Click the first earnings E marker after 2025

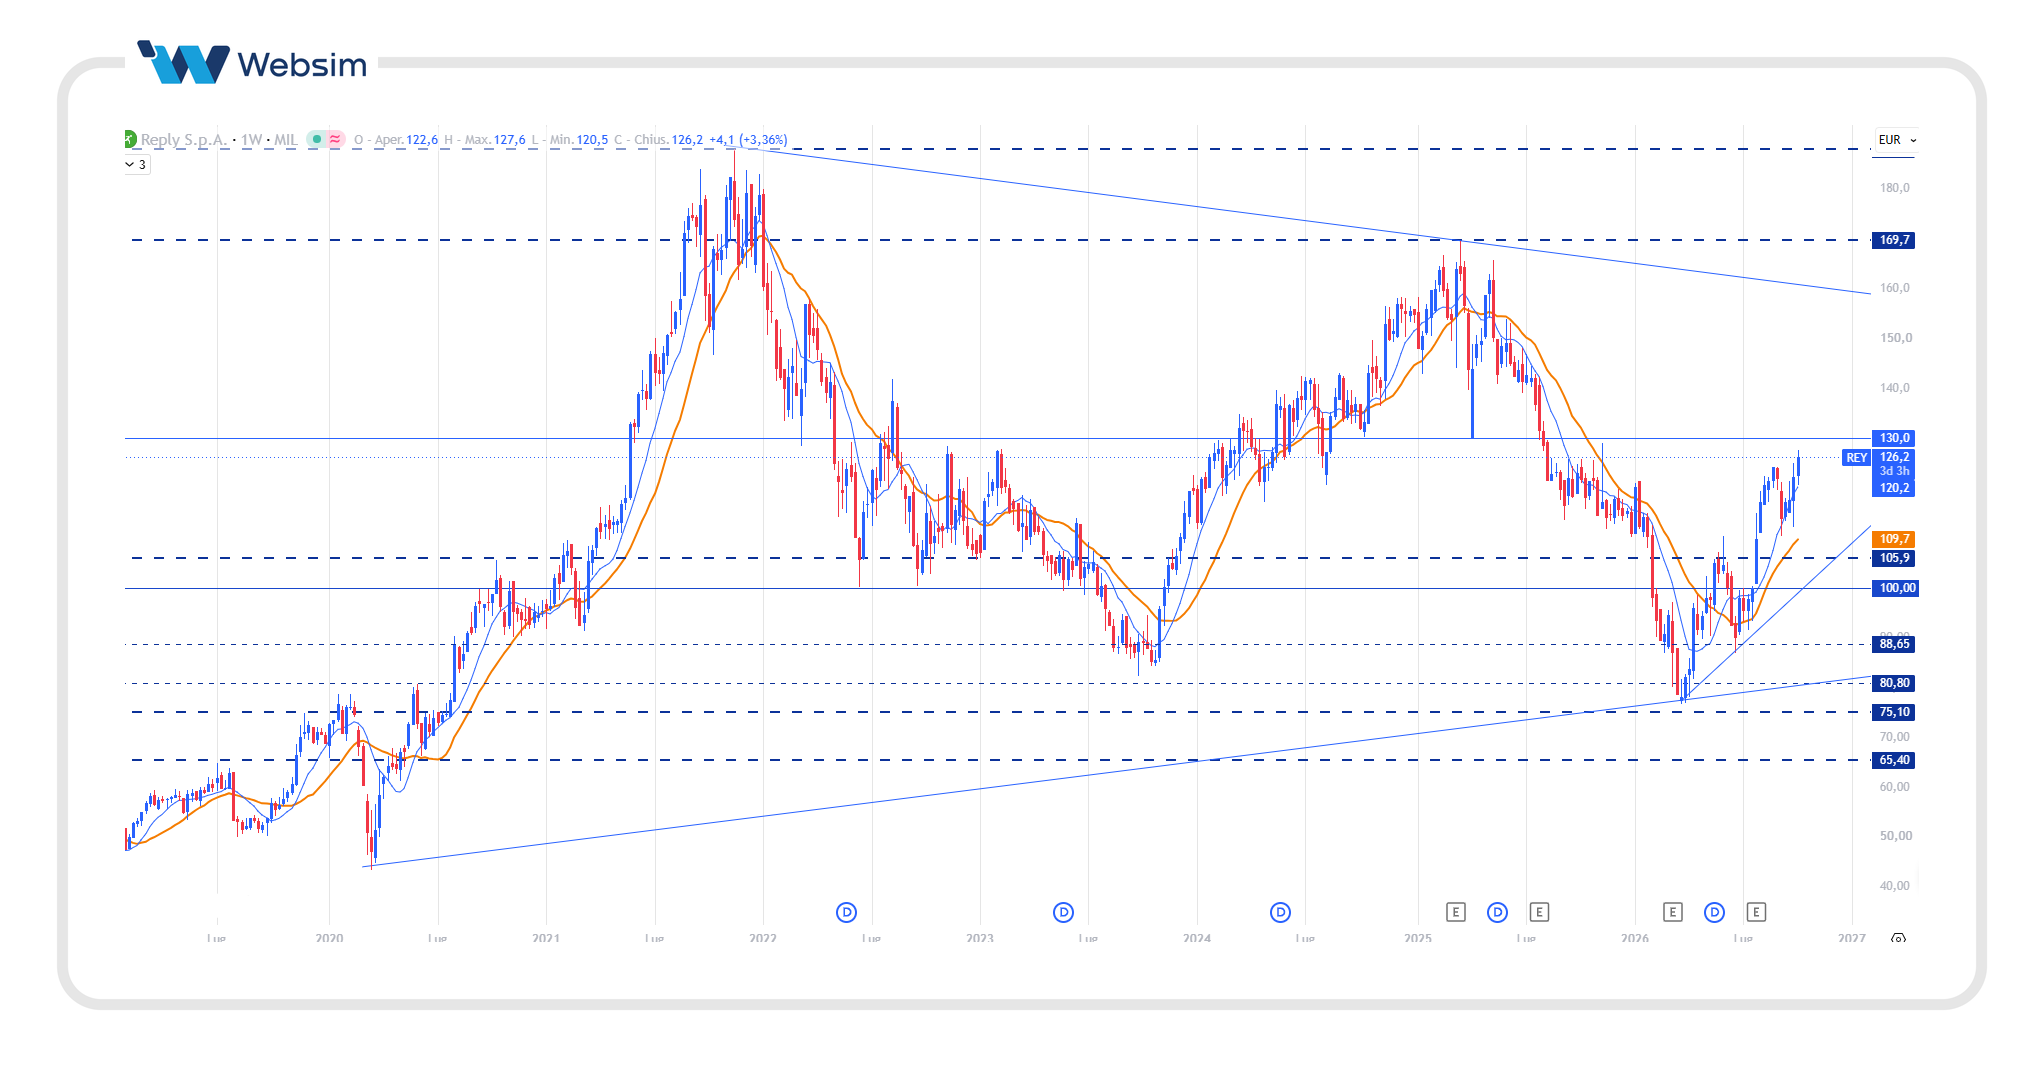click(1456, 912)
